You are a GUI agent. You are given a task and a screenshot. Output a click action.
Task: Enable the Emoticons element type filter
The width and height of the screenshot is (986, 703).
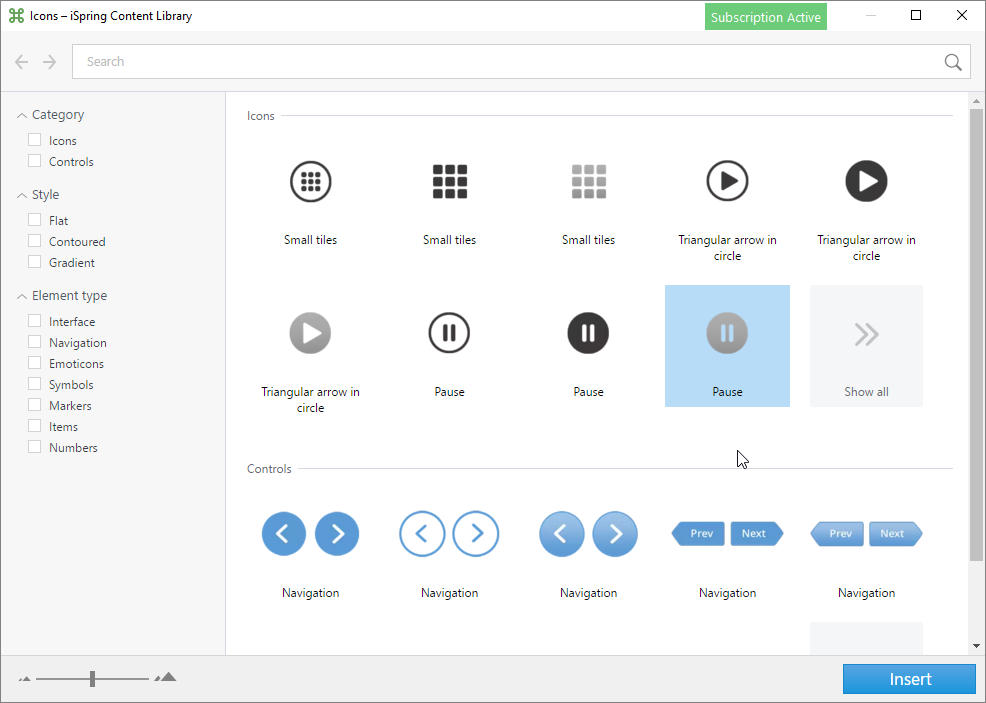point(34,363)
